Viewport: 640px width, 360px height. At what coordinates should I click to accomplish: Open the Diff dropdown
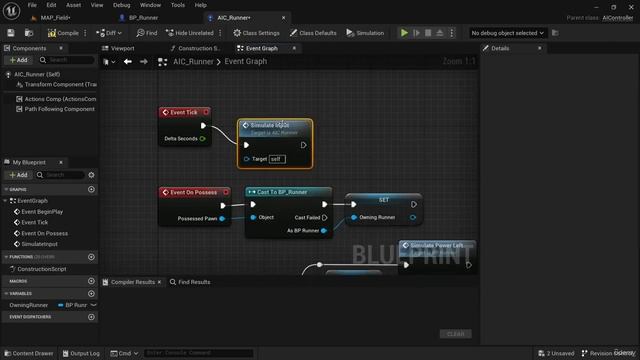pyautogui.click(x=109, y=33)
